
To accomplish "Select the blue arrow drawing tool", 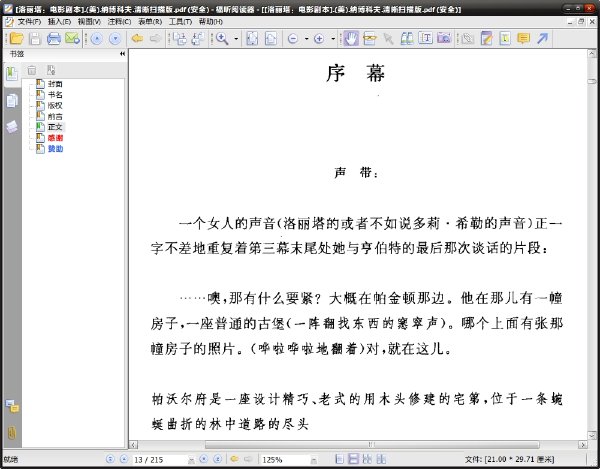I will pos(542,39).
